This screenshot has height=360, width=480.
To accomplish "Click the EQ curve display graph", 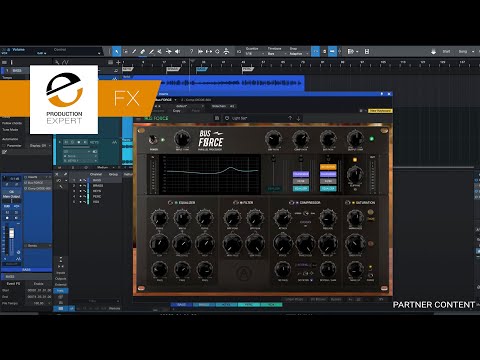I will click(210, 174).
